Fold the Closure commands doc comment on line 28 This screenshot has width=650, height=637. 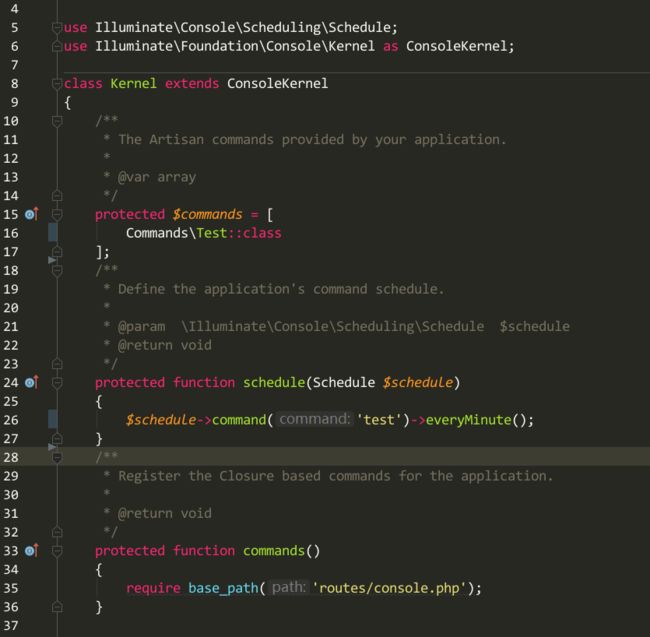click(x=57, y=457)
